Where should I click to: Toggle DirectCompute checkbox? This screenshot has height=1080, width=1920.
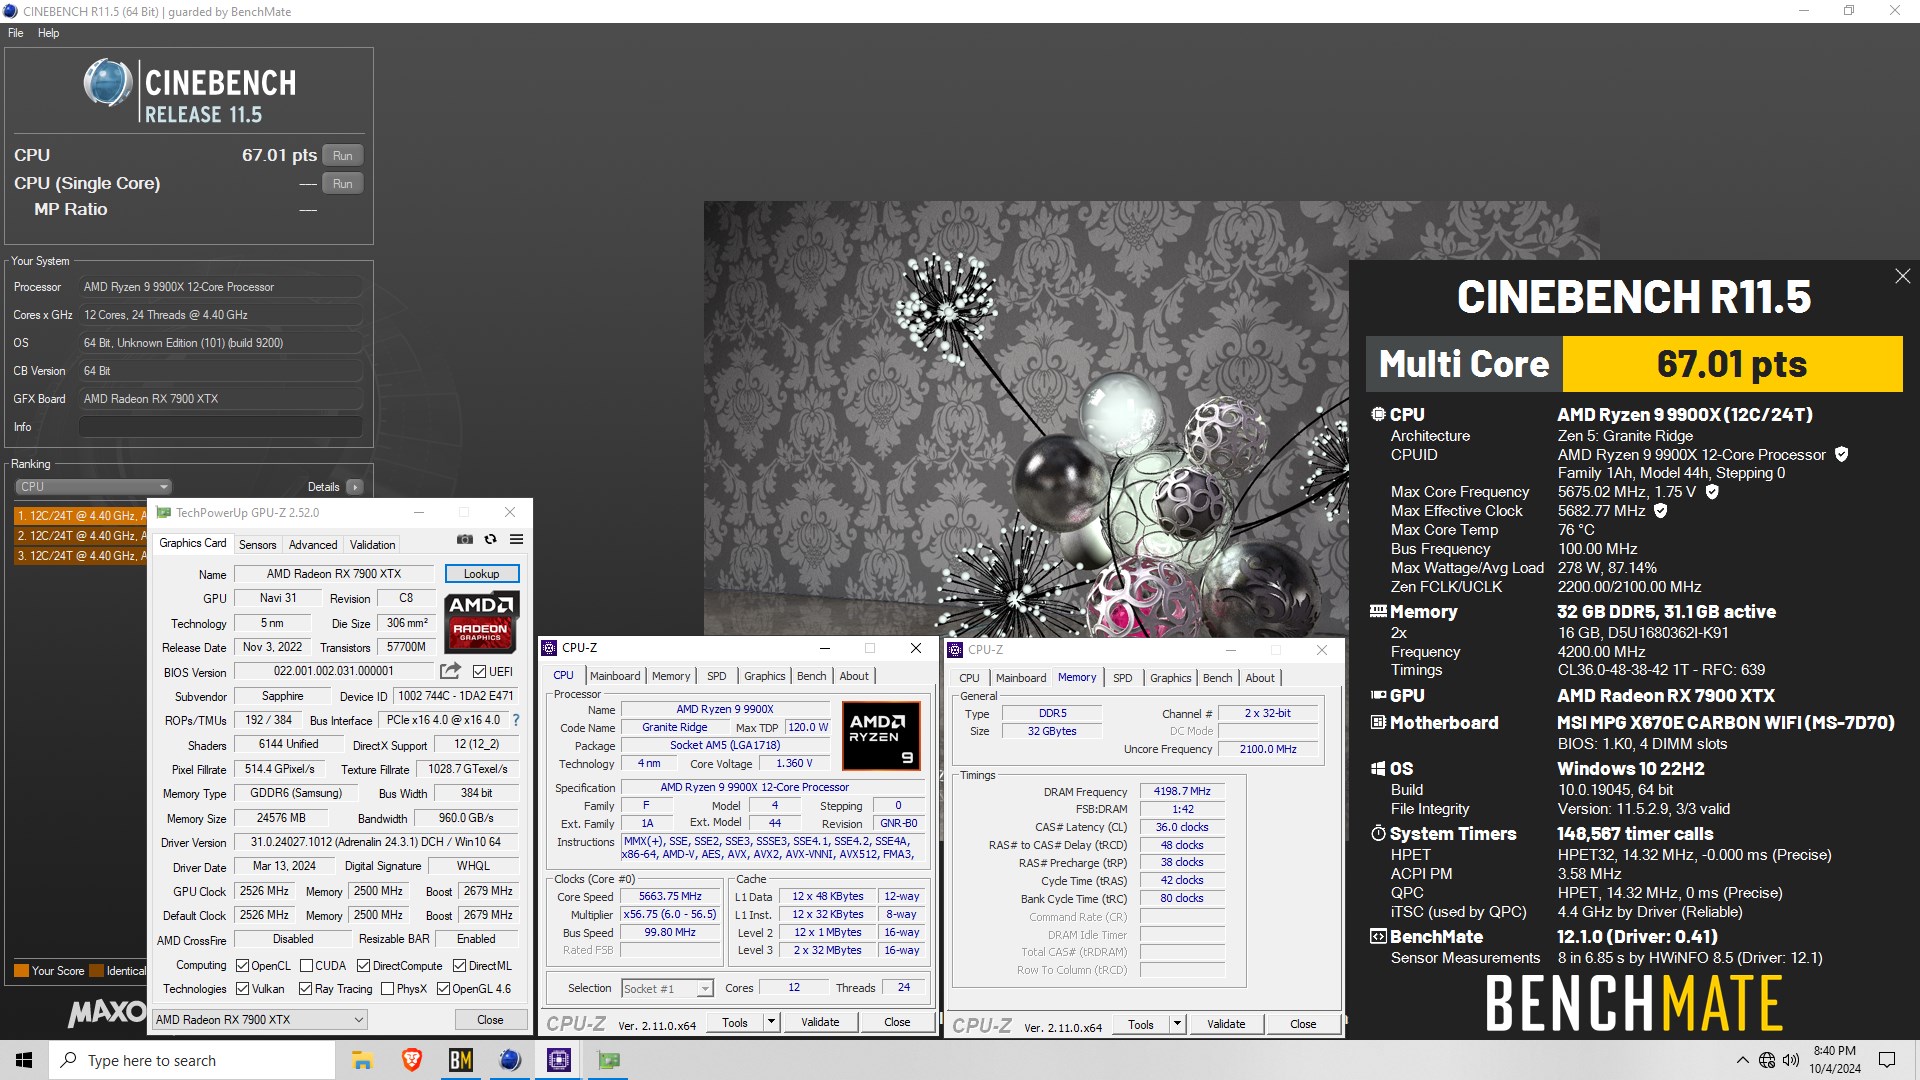(x=363, y=966)
